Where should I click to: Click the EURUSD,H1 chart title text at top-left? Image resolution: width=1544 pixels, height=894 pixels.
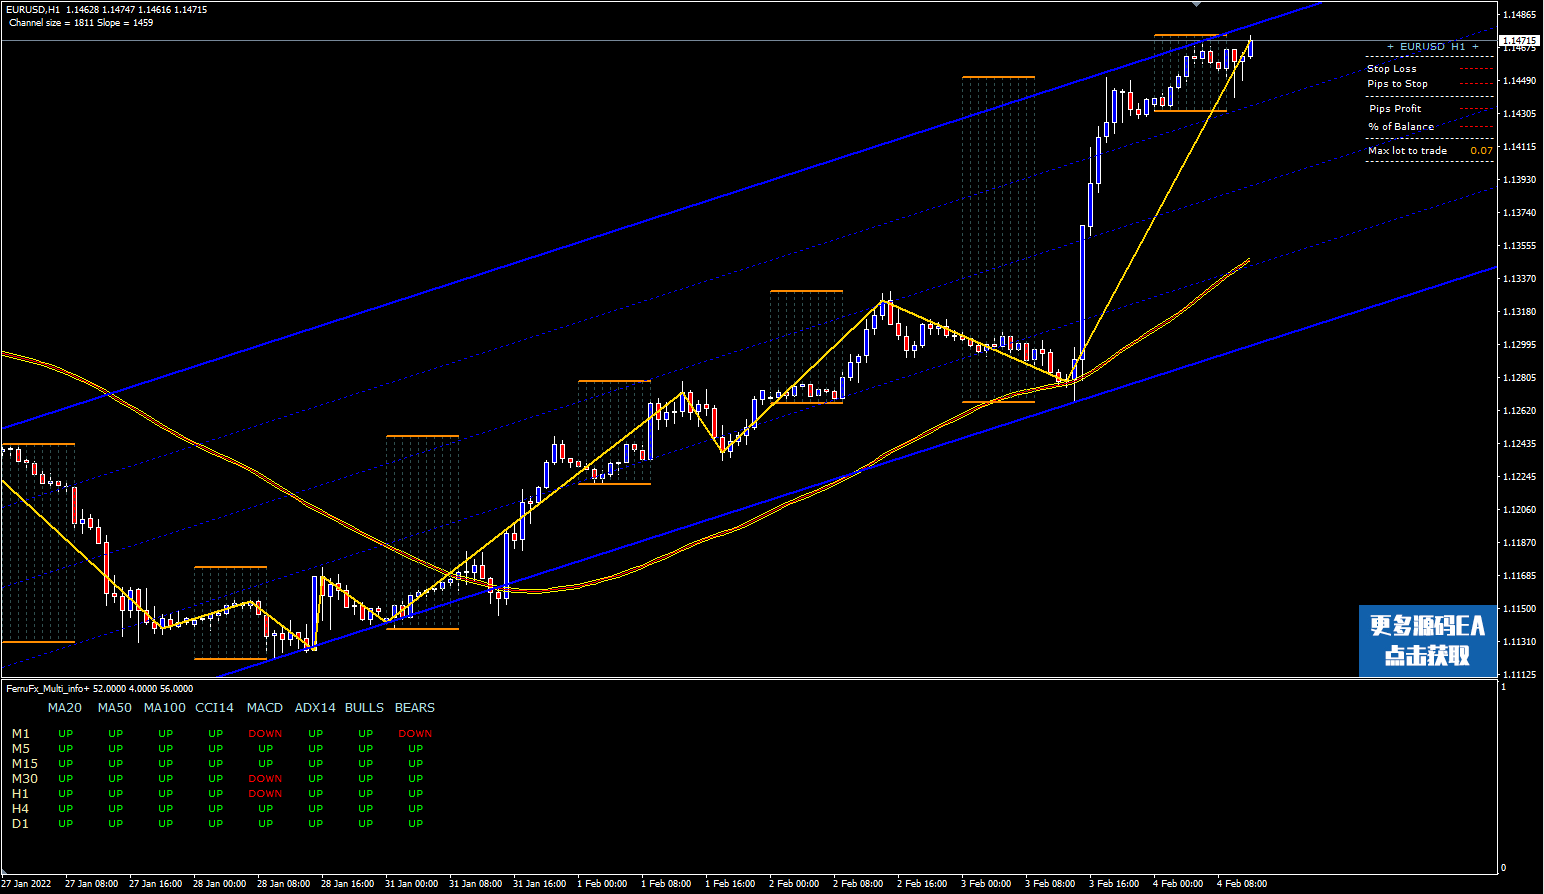(x=33, y=9)
